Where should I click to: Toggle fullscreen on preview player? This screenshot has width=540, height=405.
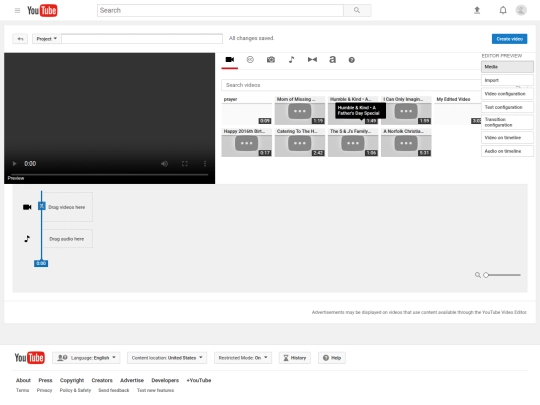click(x=185, y=164)
